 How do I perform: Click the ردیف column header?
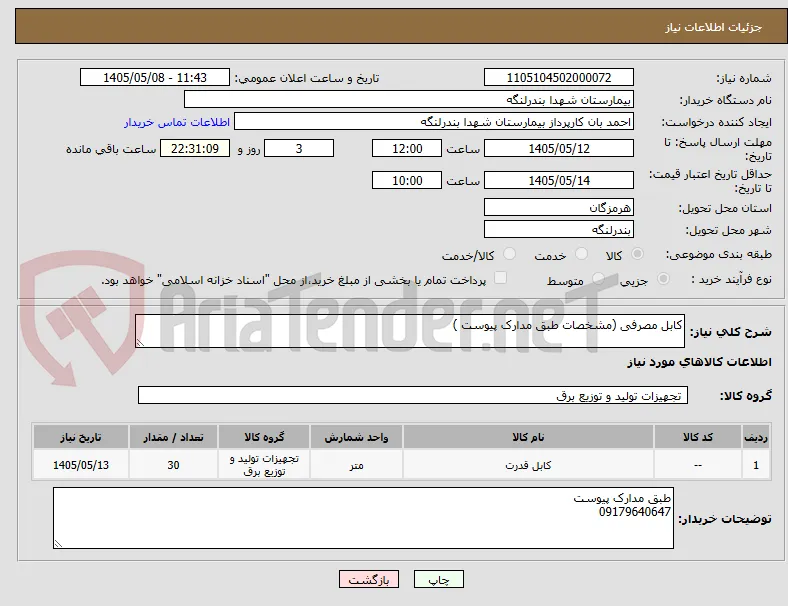756,437
